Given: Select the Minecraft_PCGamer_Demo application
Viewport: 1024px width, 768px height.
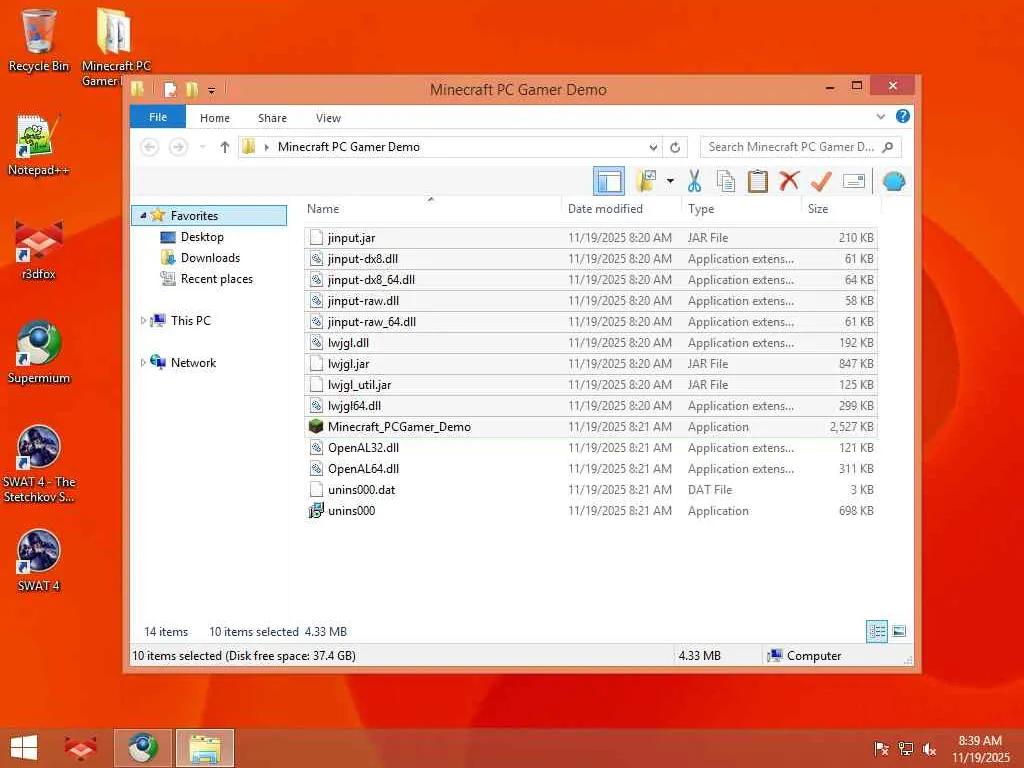Looking at the screenshot, I should [x=590, y=426].
